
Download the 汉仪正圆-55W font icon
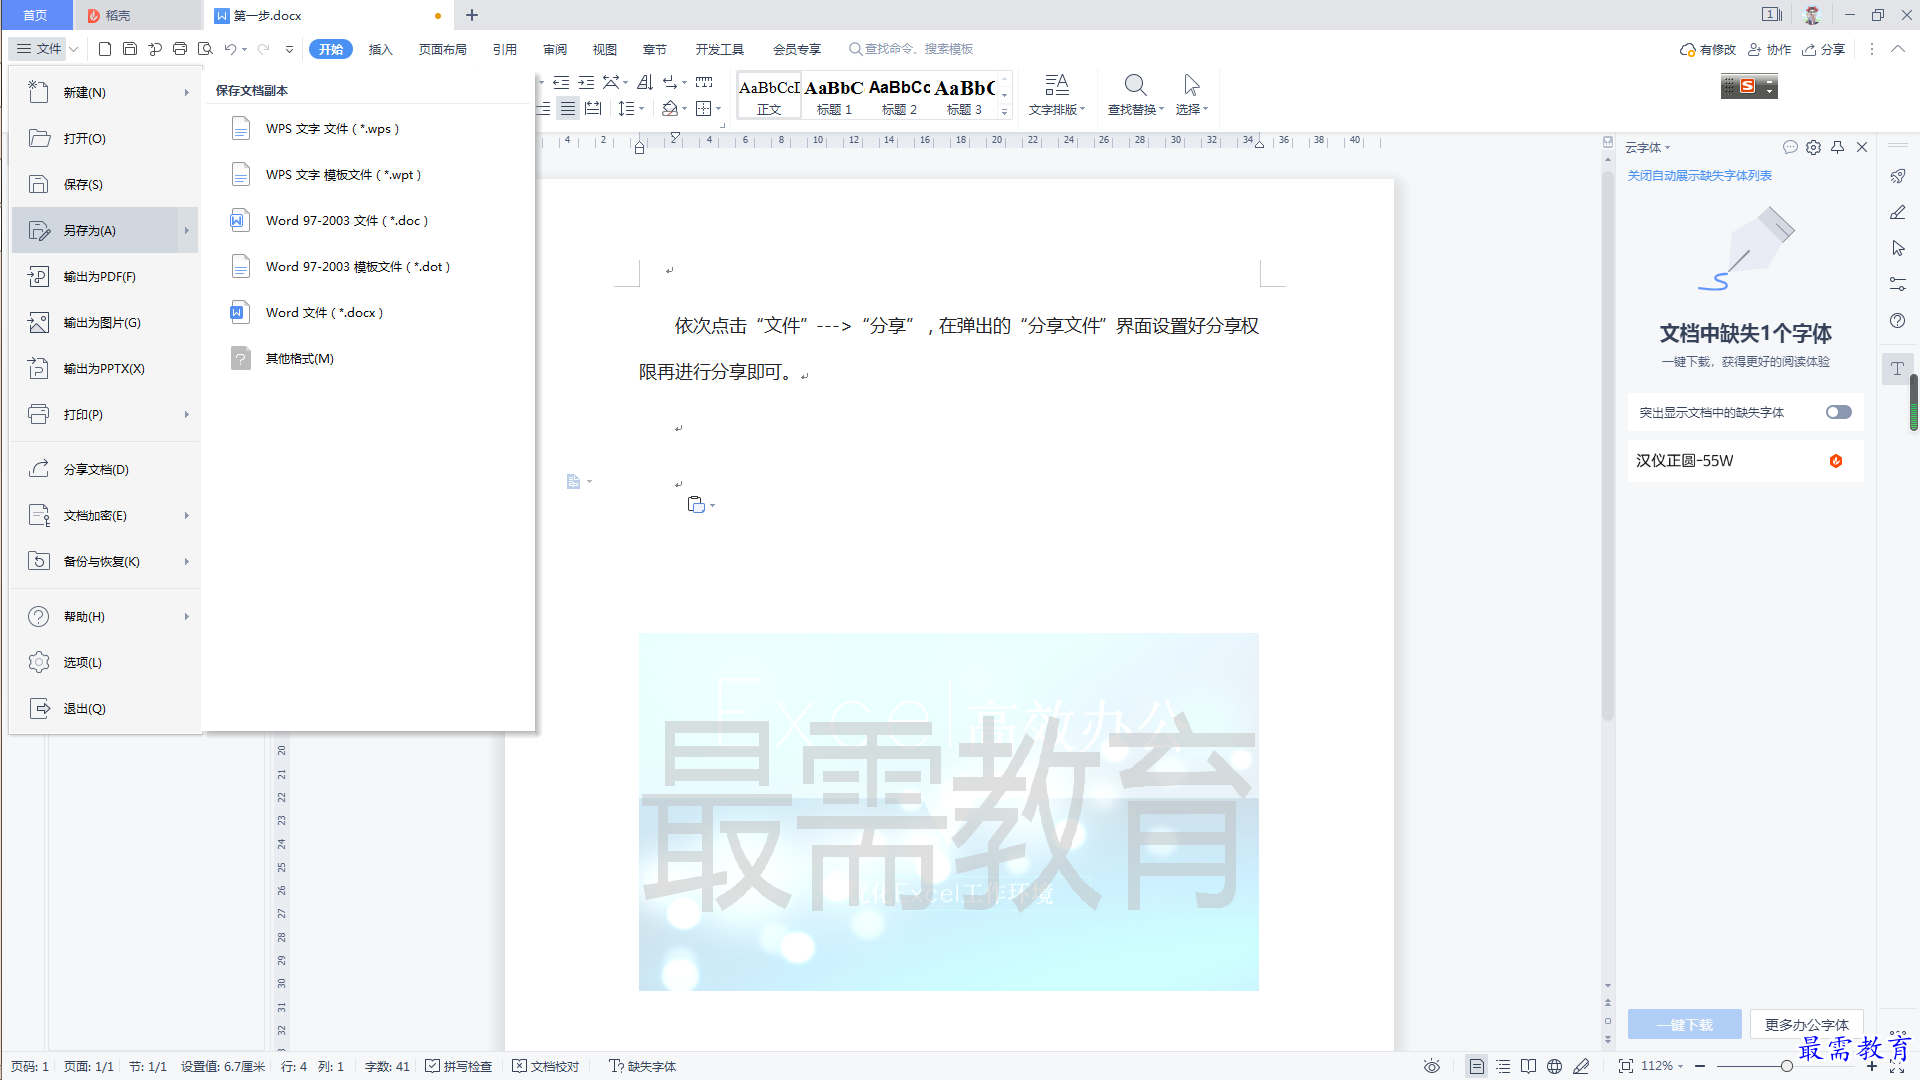pos(1836,461)
